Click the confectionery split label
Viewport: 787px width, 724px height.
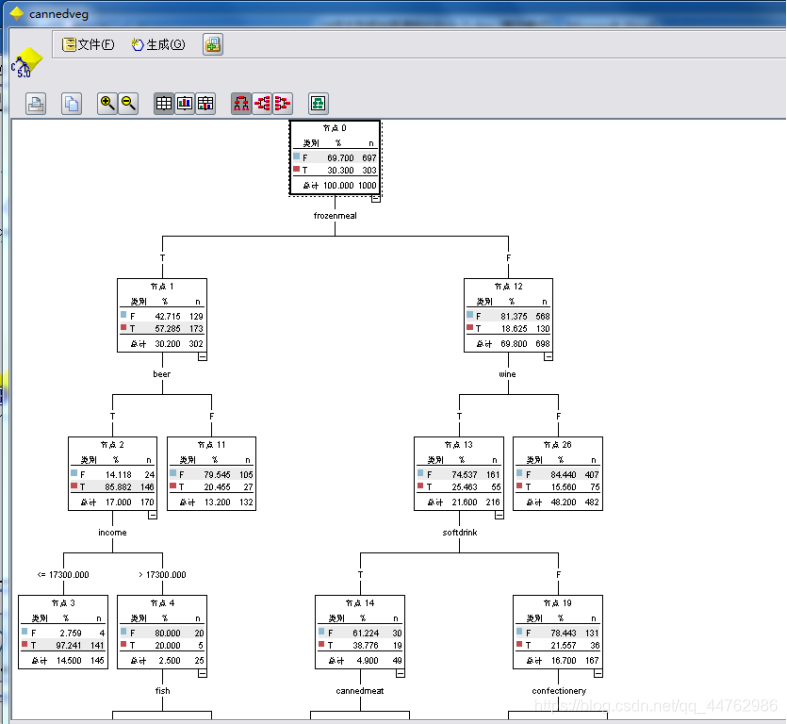tap(559, 691)
